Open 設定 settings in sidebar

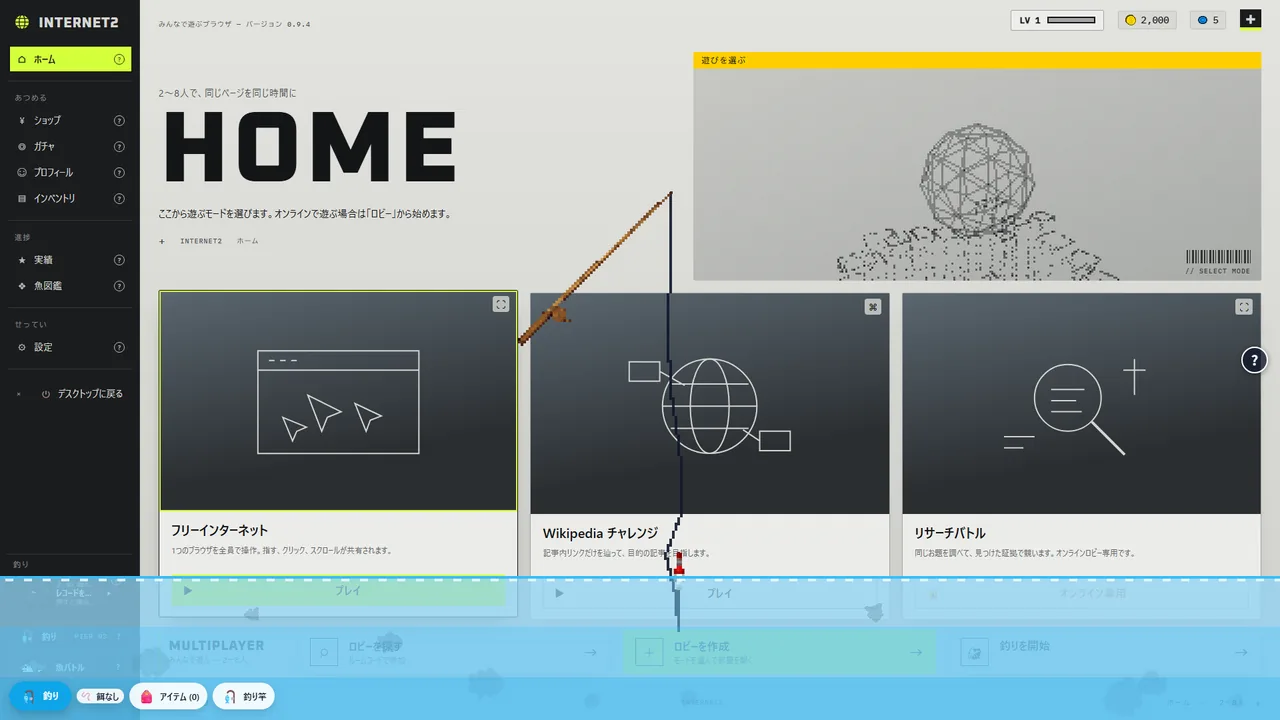[x=71, y=347]
